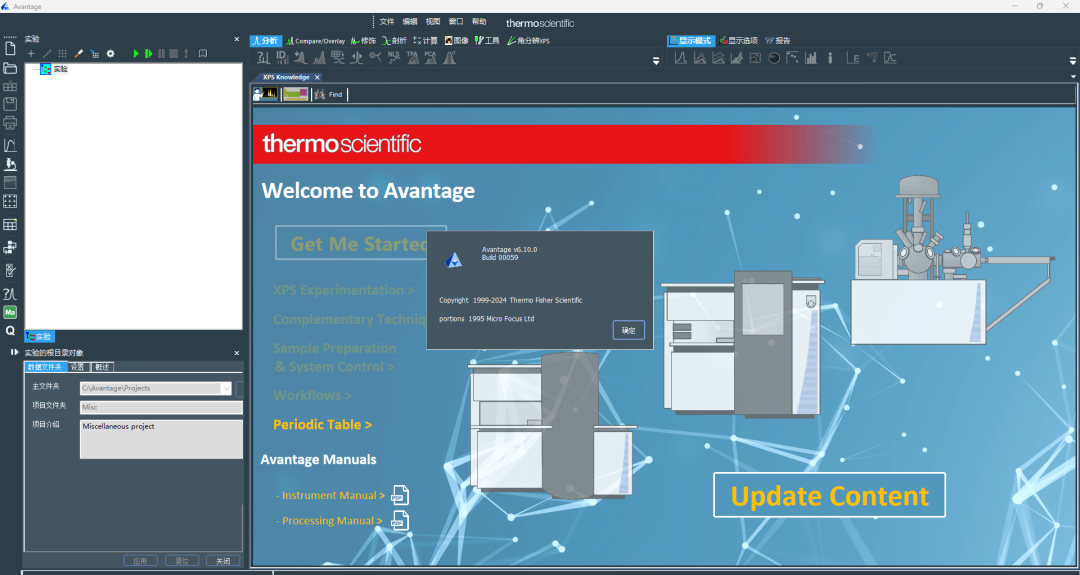Open the Periodic Table link
1080x575 pixels.
click(x=322, y=425)
